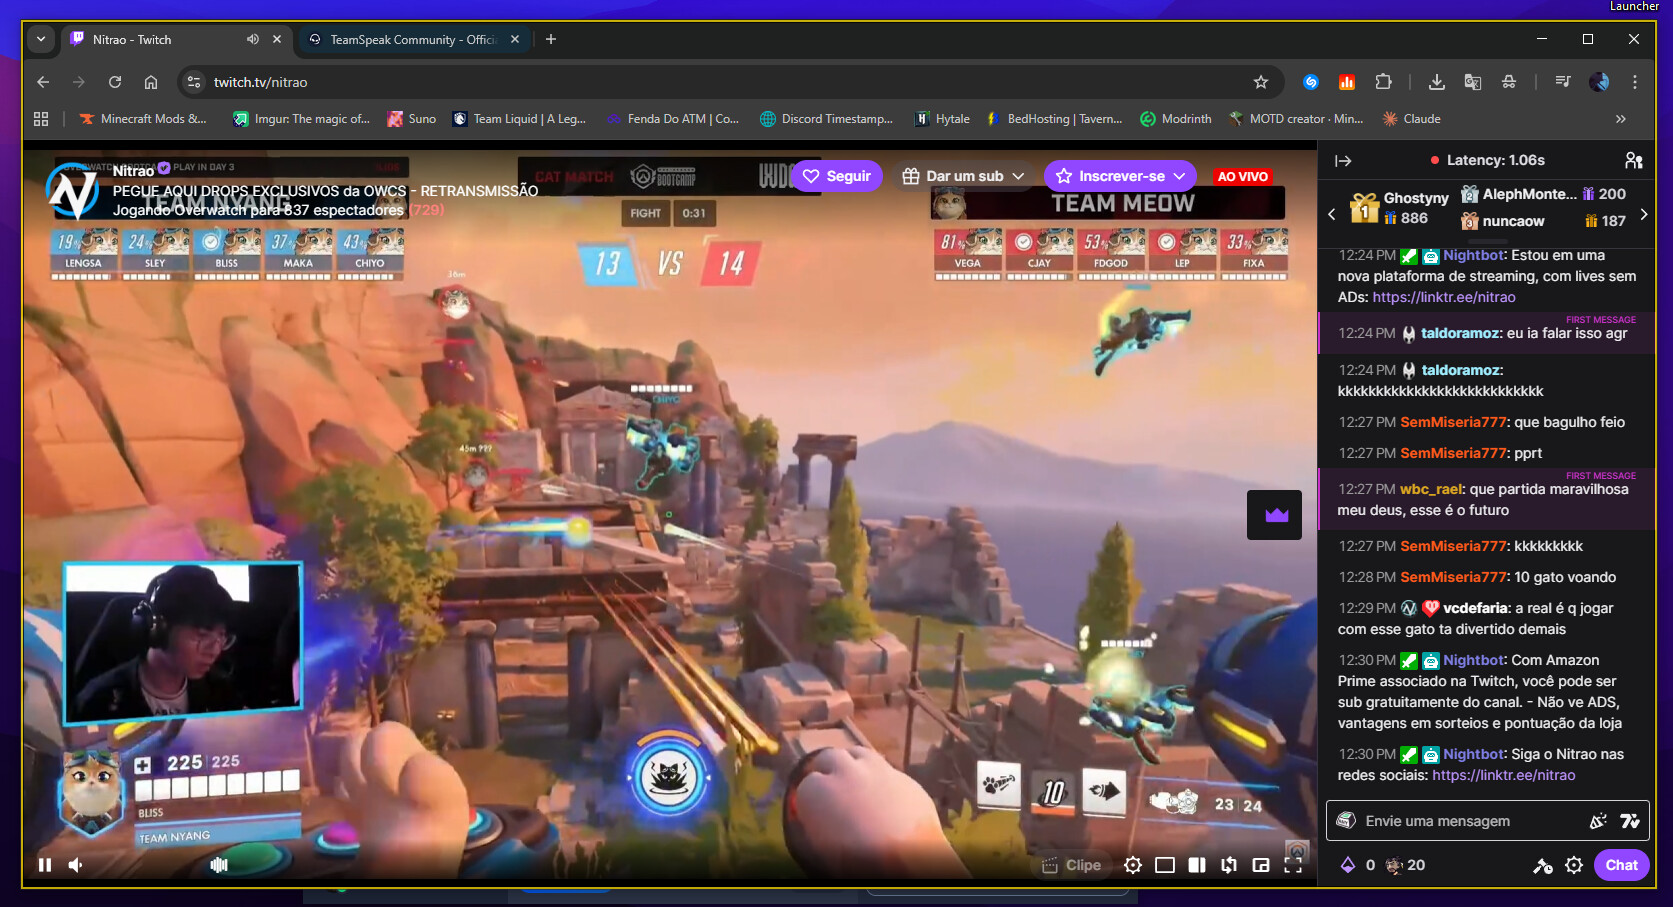The width and height of the screenshot is (1673, 907).
Task: Mute the player volume
Action: (76, 865)
